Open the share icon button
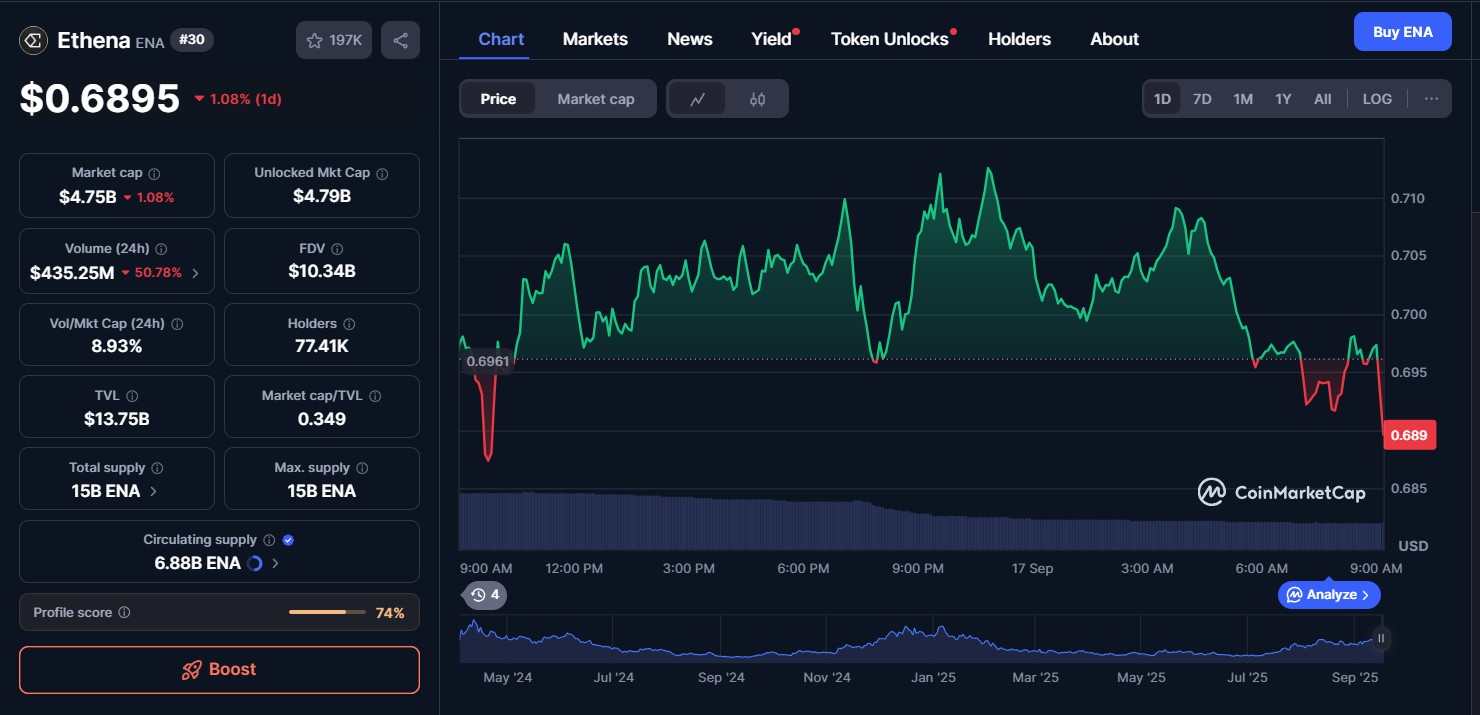This screenshot has width=1480, height=715. point(400,40)
